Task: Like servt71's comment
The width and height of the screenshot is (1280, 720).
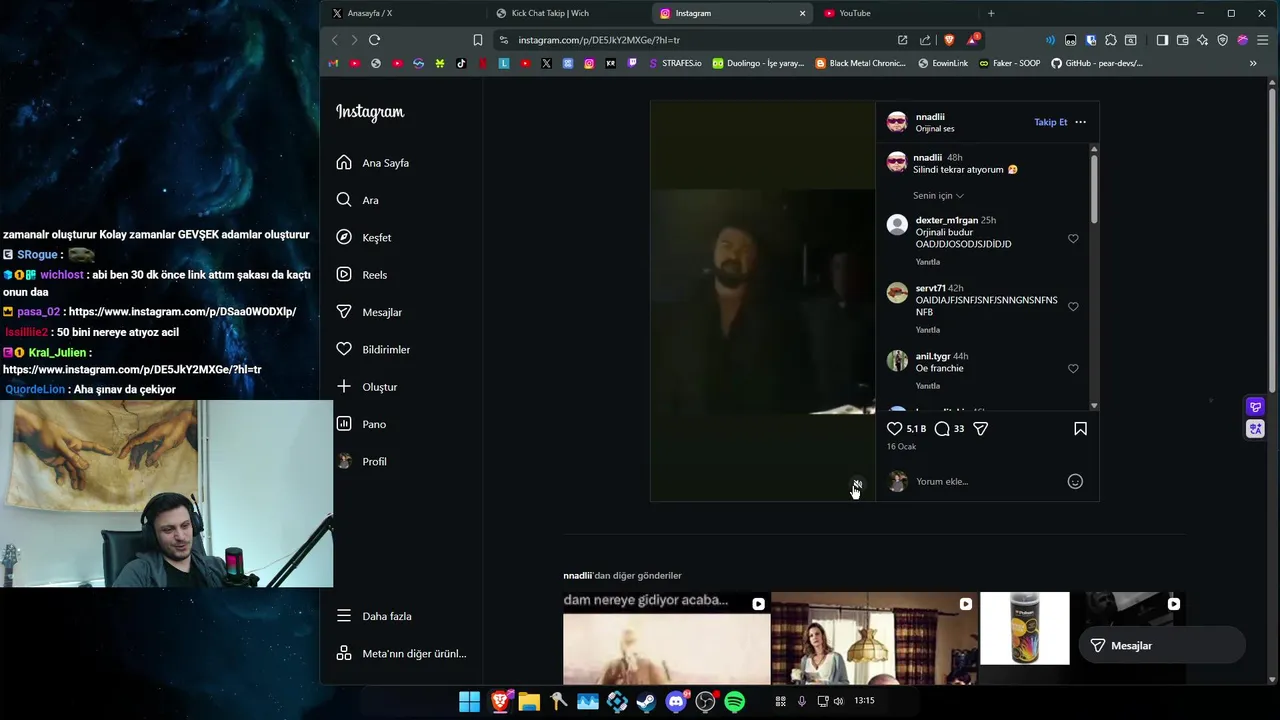Action: point(1073,307)
